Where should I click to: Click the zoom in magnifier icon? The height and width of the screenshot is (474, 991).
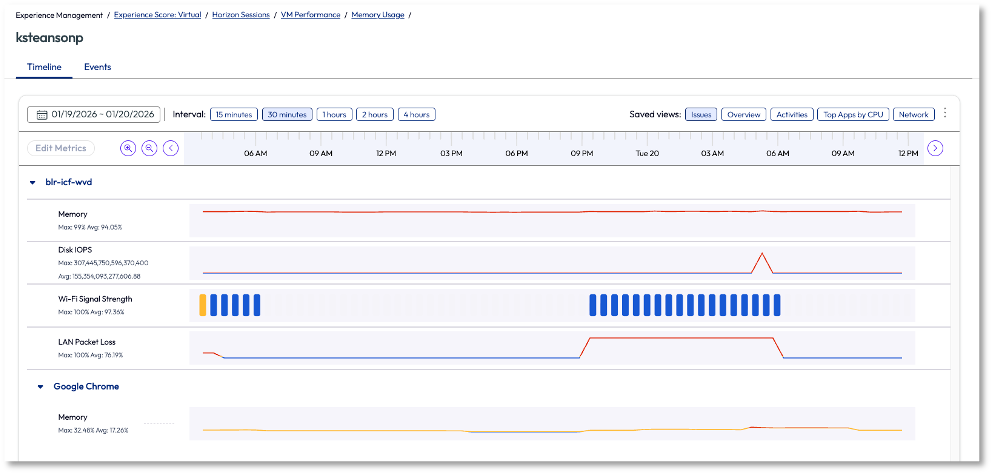pyautogui.click(x=128, y=148)
